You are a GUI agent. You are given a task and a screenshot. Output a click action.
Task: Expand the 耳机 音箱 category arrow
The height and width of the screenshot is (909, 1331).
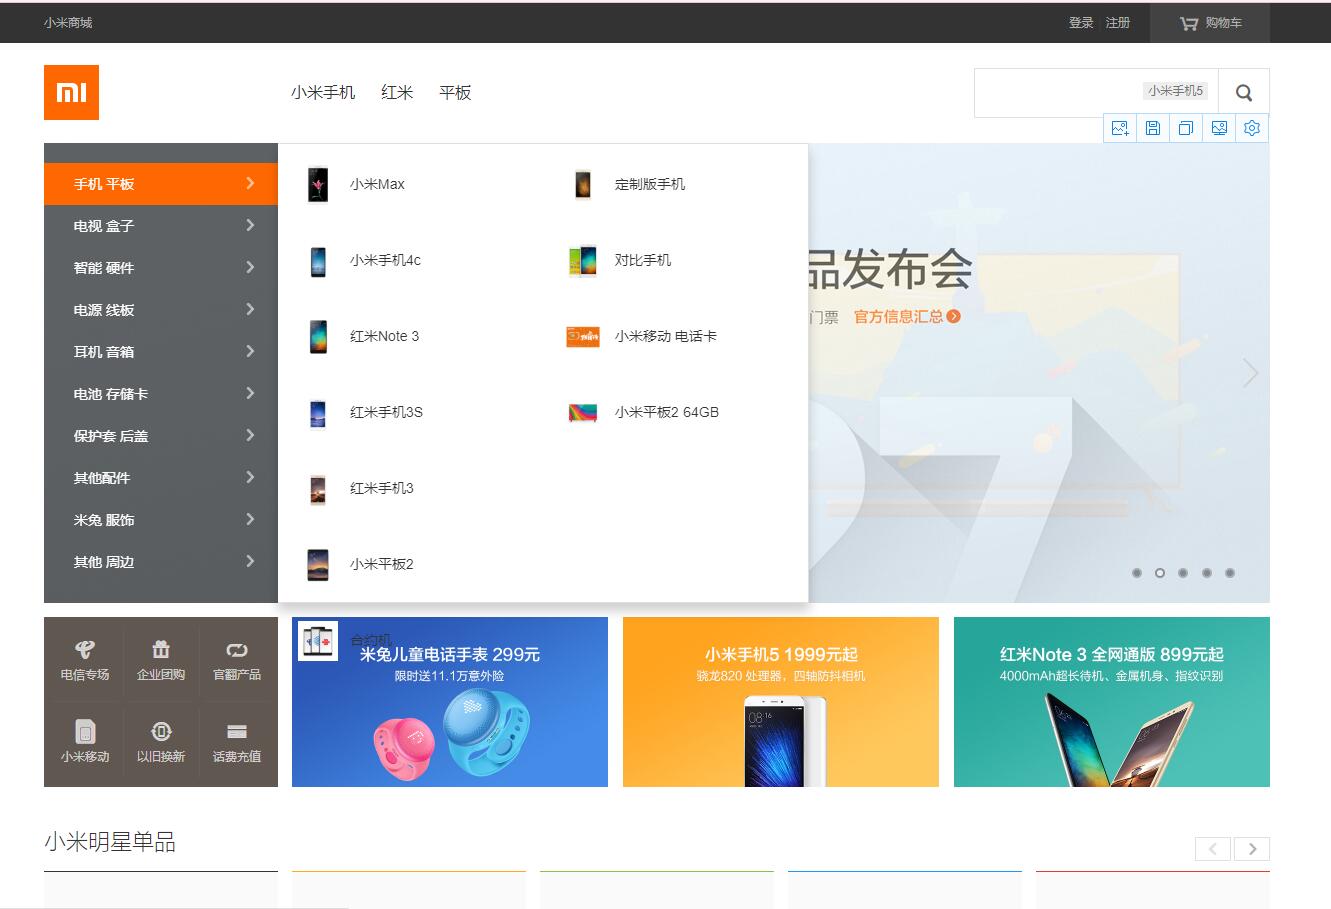(250, 351)
